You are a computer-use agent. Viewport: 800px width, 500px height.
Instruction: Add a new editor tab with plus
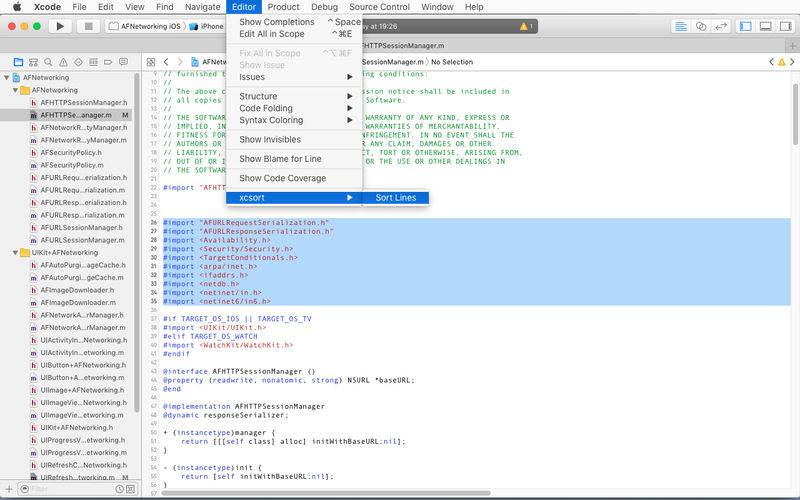[x=792, y=45]
